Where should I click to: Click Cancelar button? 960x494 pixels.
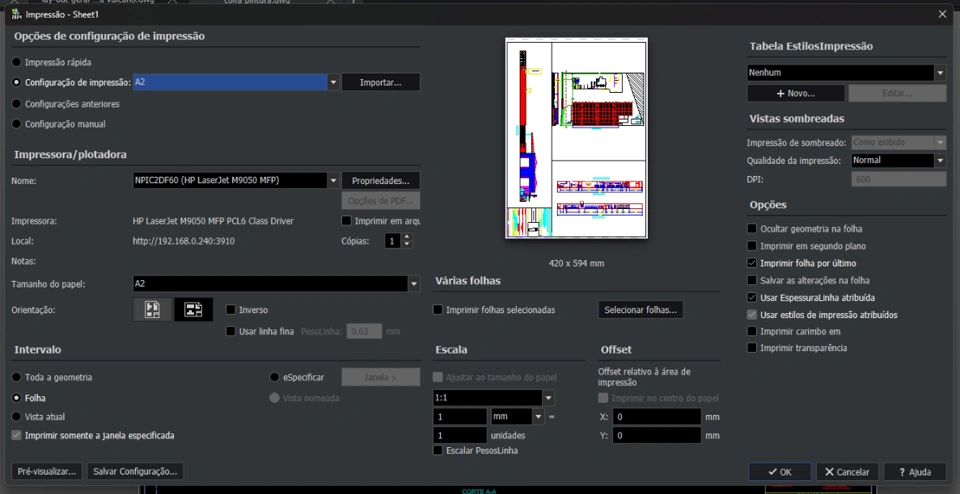pyautogui.click(x=847, y=472)
